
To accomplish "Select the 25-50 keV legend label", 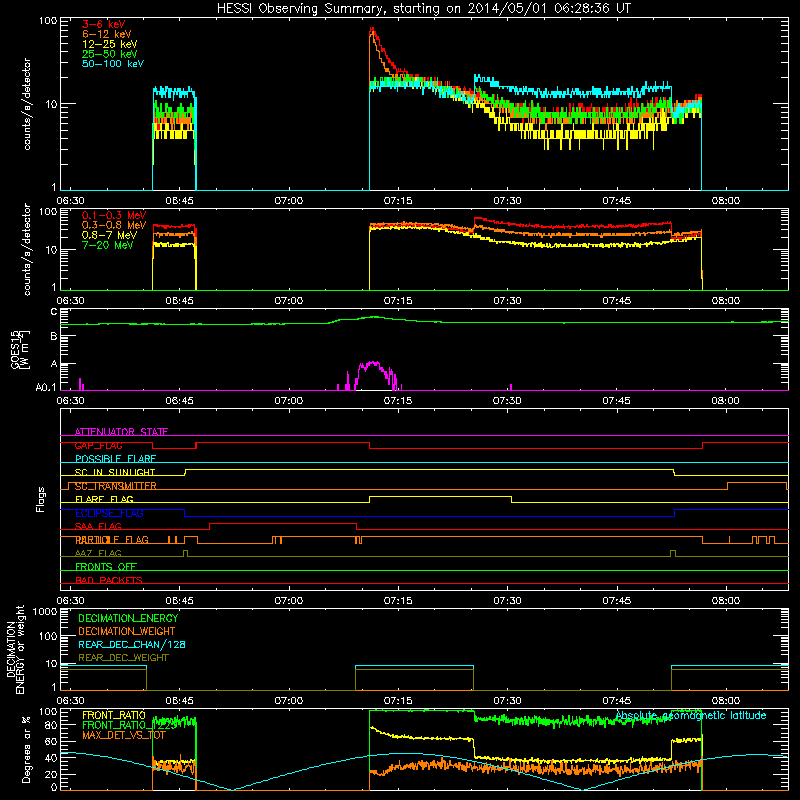I will (110, 54).
